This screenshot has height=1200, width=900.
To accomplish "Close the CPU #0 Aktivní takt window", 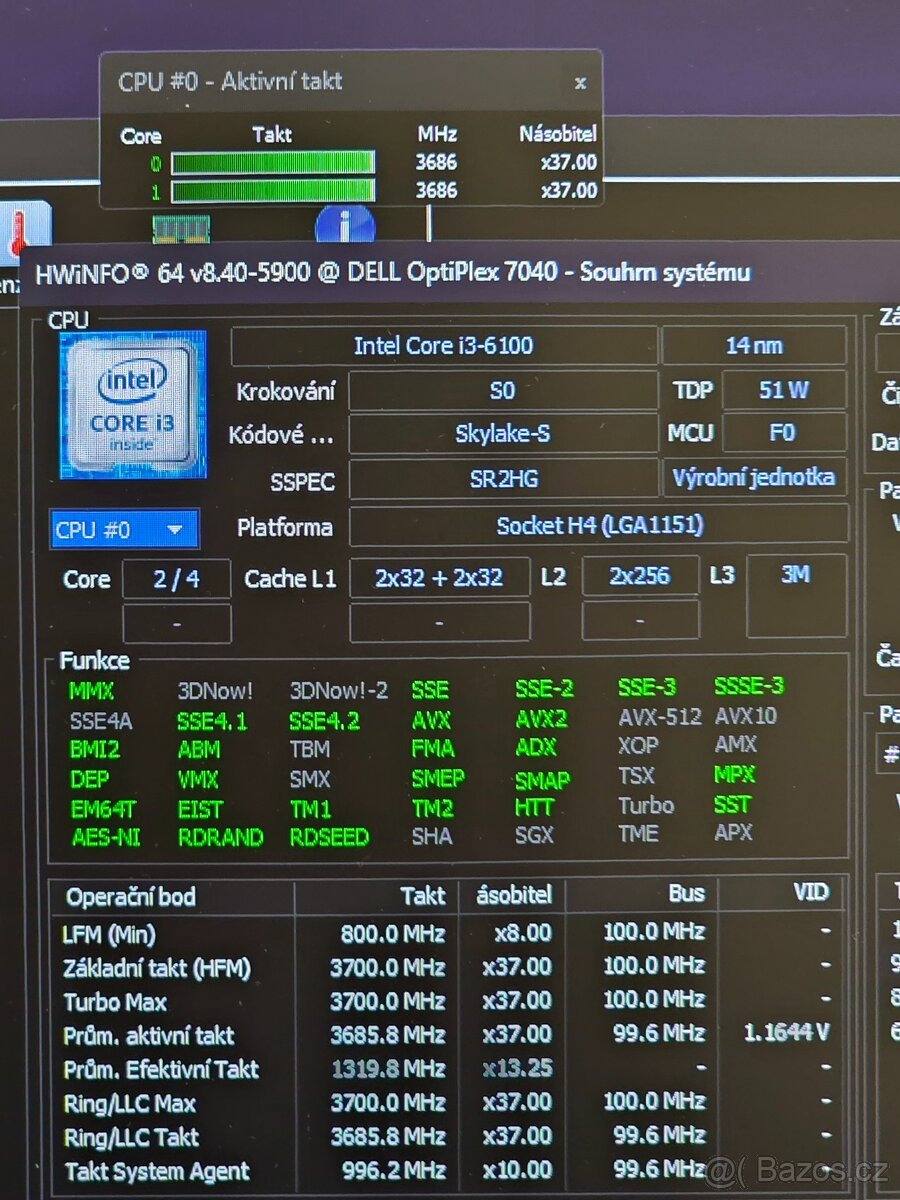I will (580, 83).
